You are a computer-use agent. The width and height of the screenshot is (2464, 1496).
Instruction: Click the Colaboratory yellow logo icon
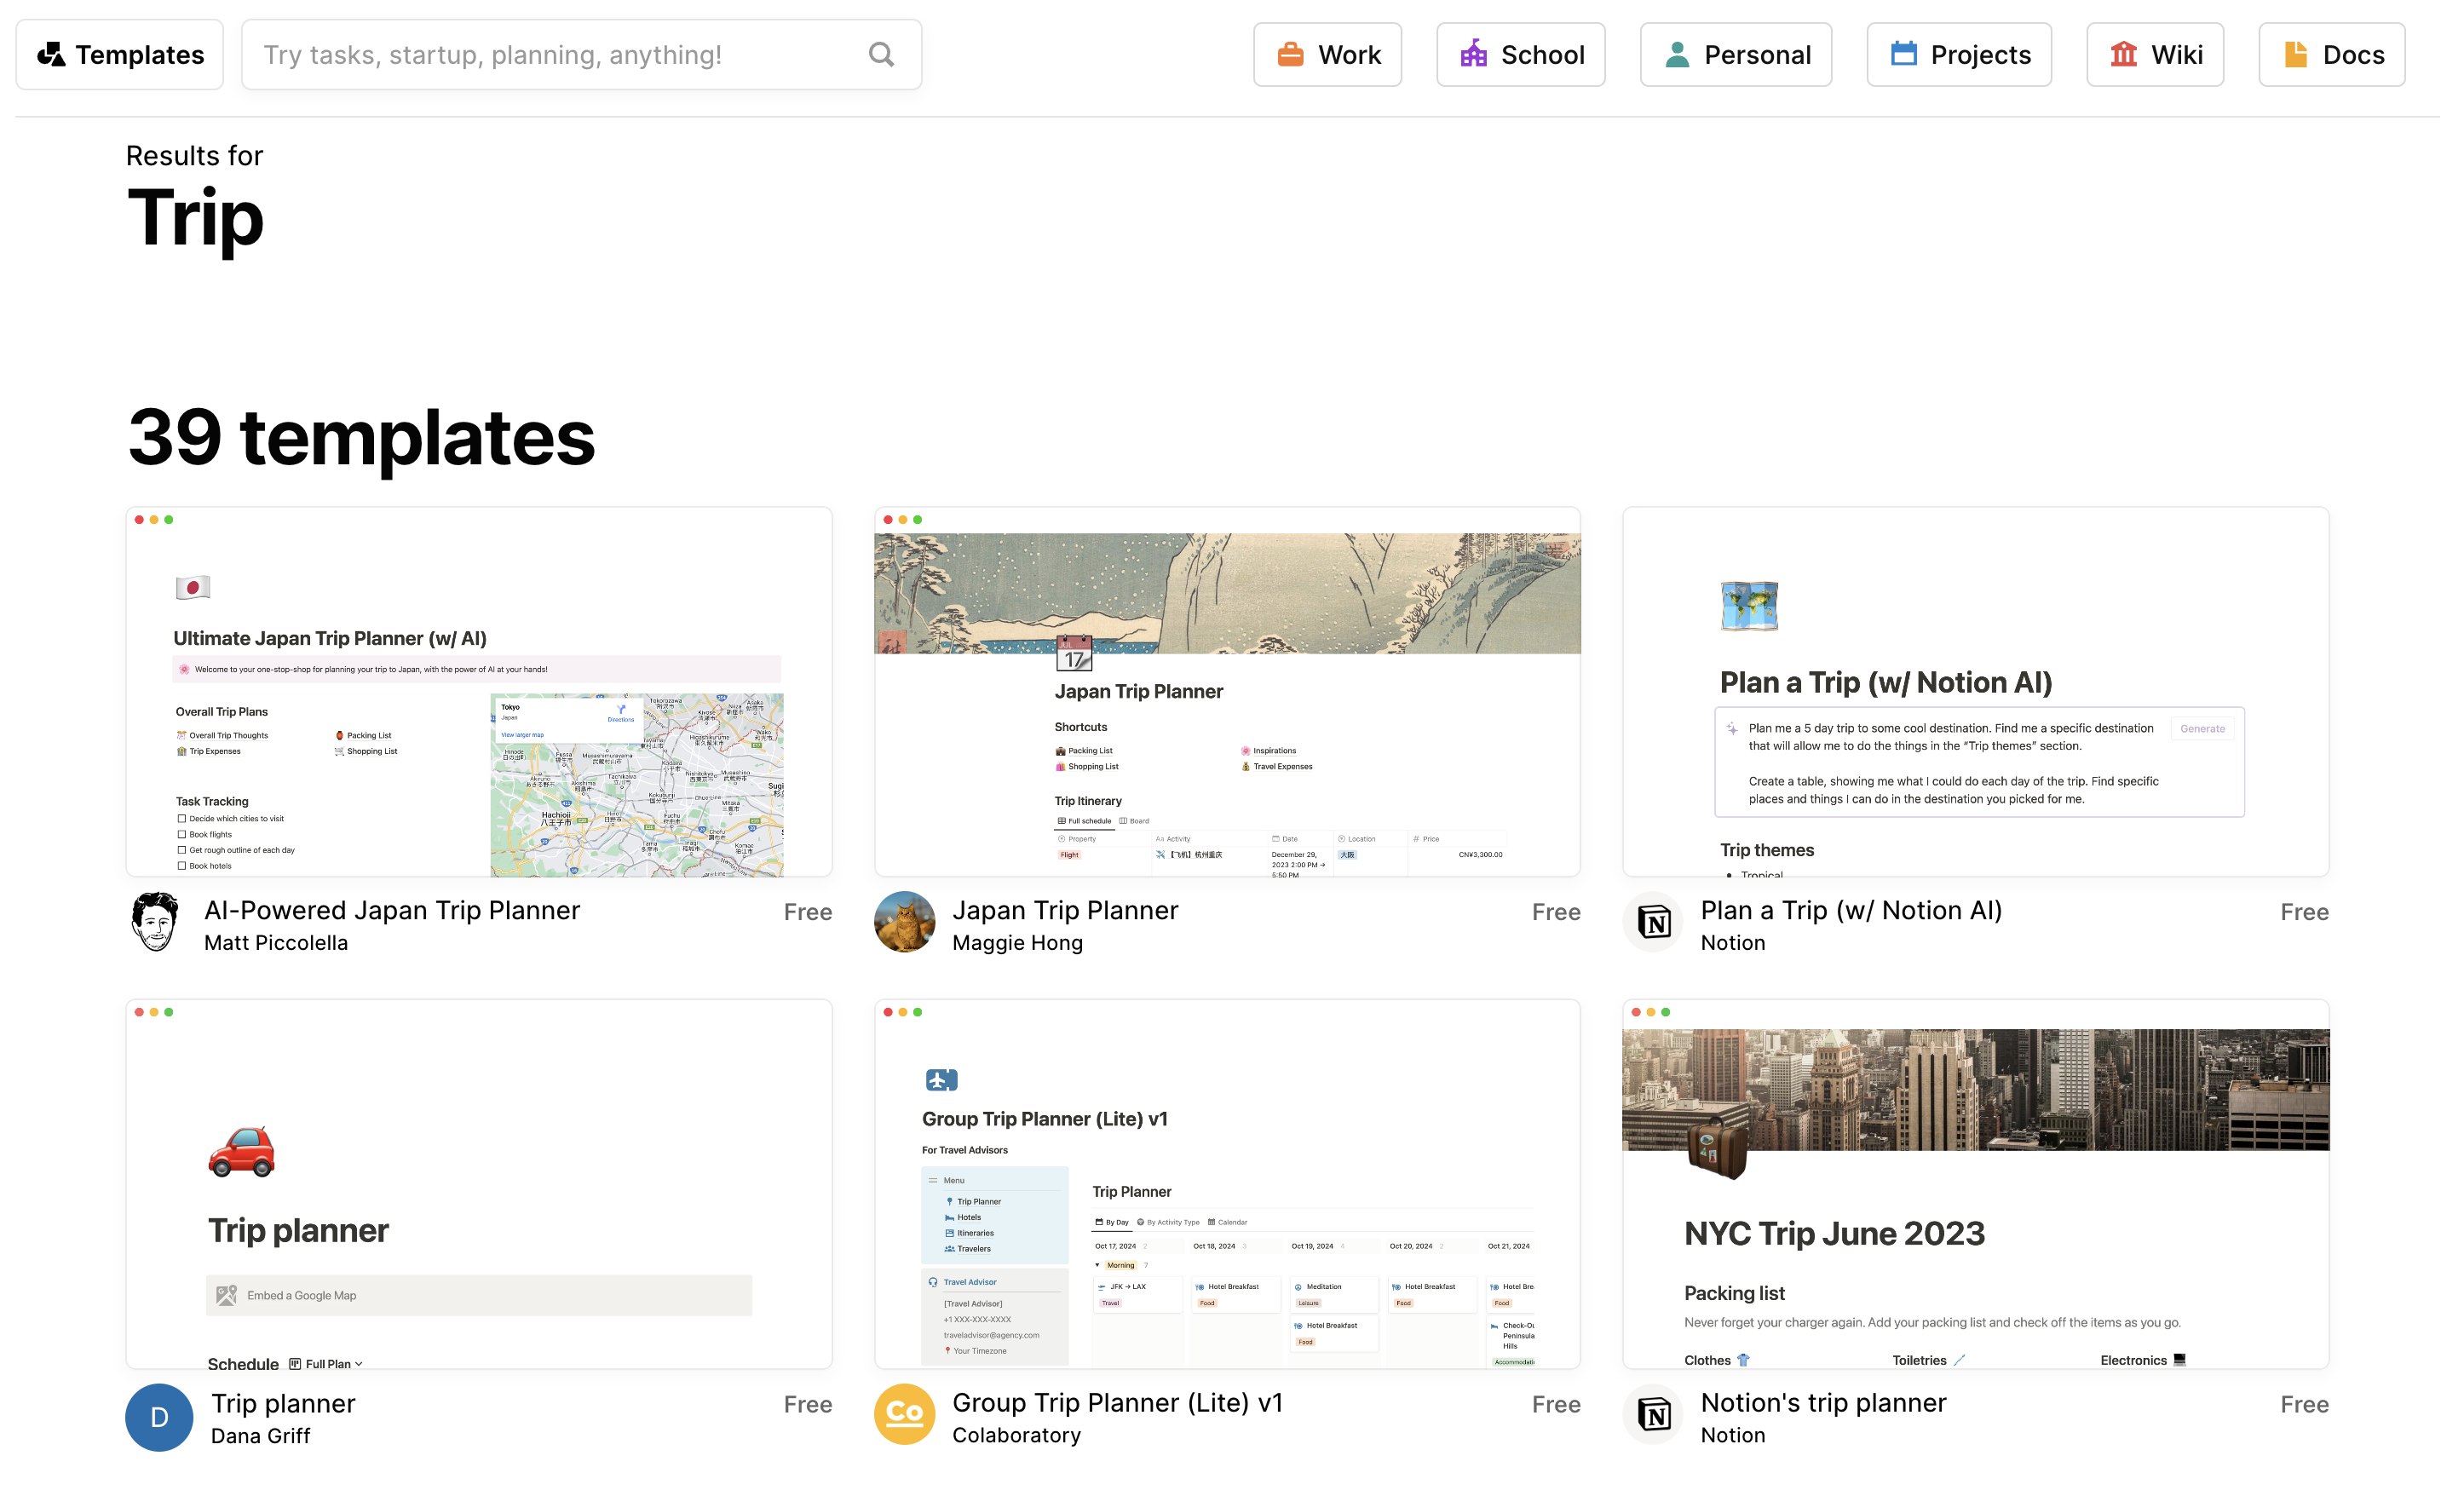pos(904,1413)
